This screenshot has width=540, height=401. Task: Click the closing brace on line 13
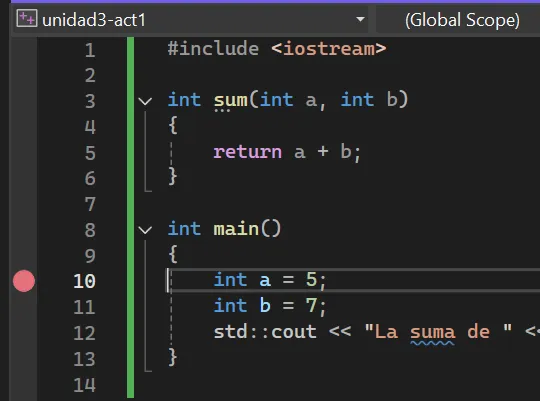point(173,357)
